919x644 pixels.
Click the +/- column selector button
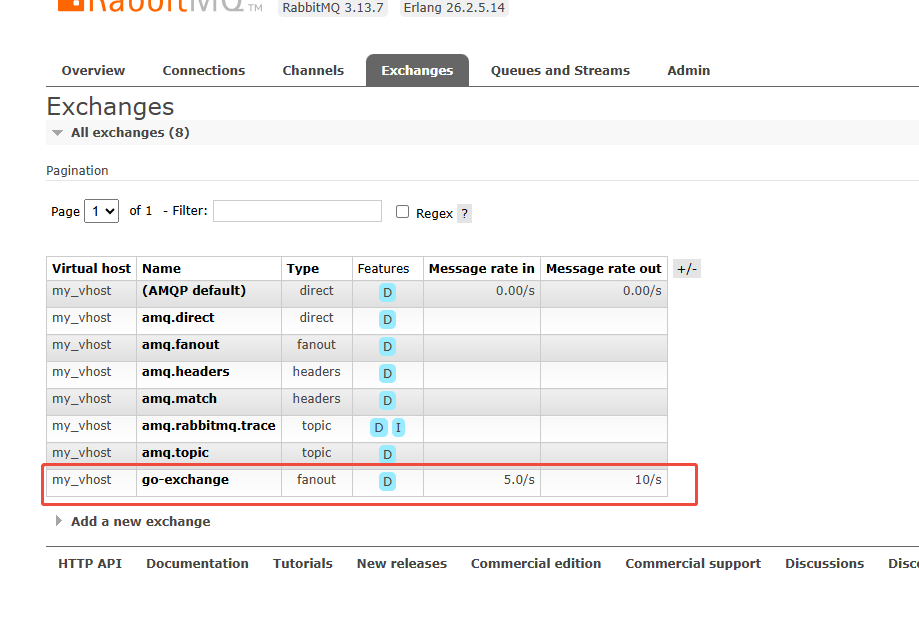tap(686, 269)
